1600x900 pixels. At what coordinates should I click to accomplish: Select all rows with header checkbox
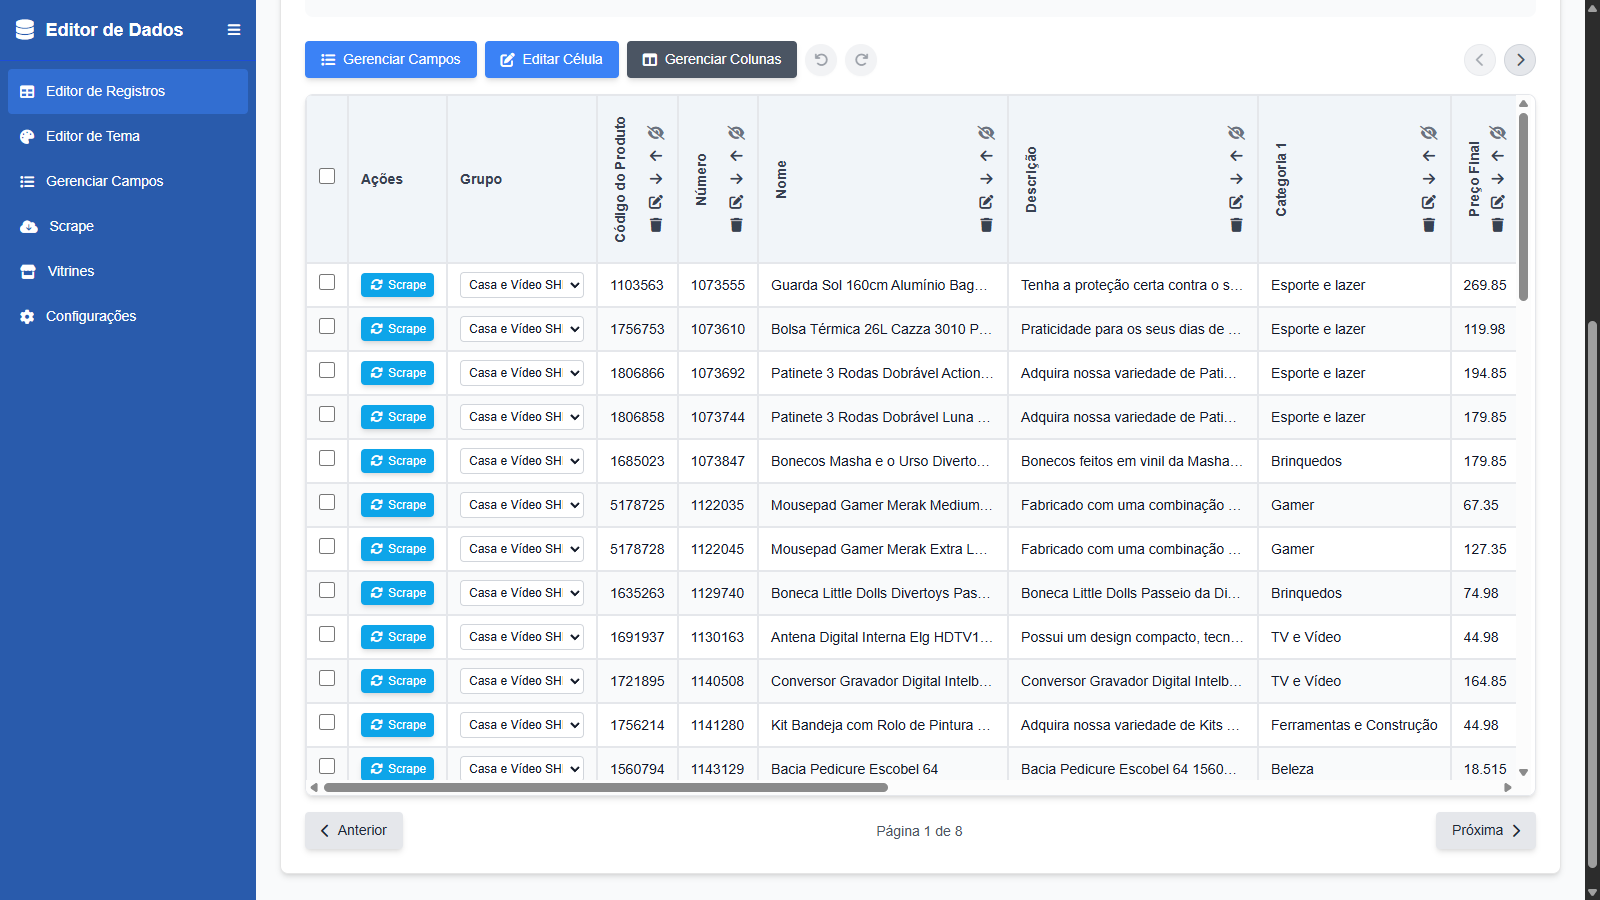(x=327, y=177)
